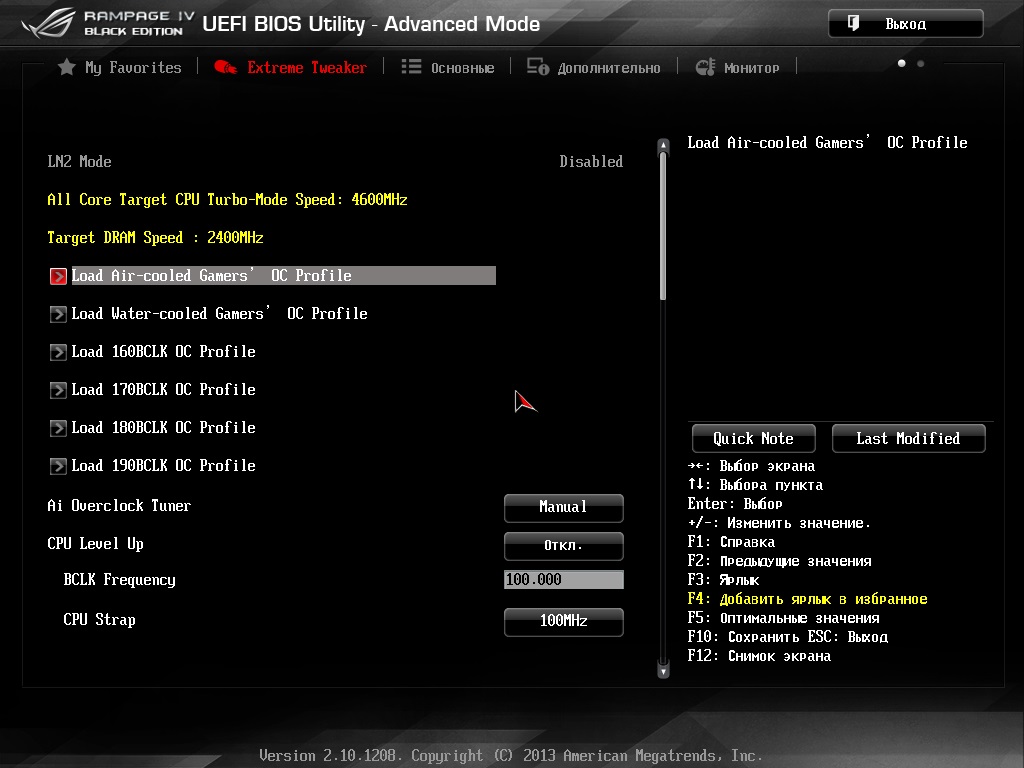Click the BCLK Frequency label
The image size is (1024, 768).
click(x=120, y=580)
